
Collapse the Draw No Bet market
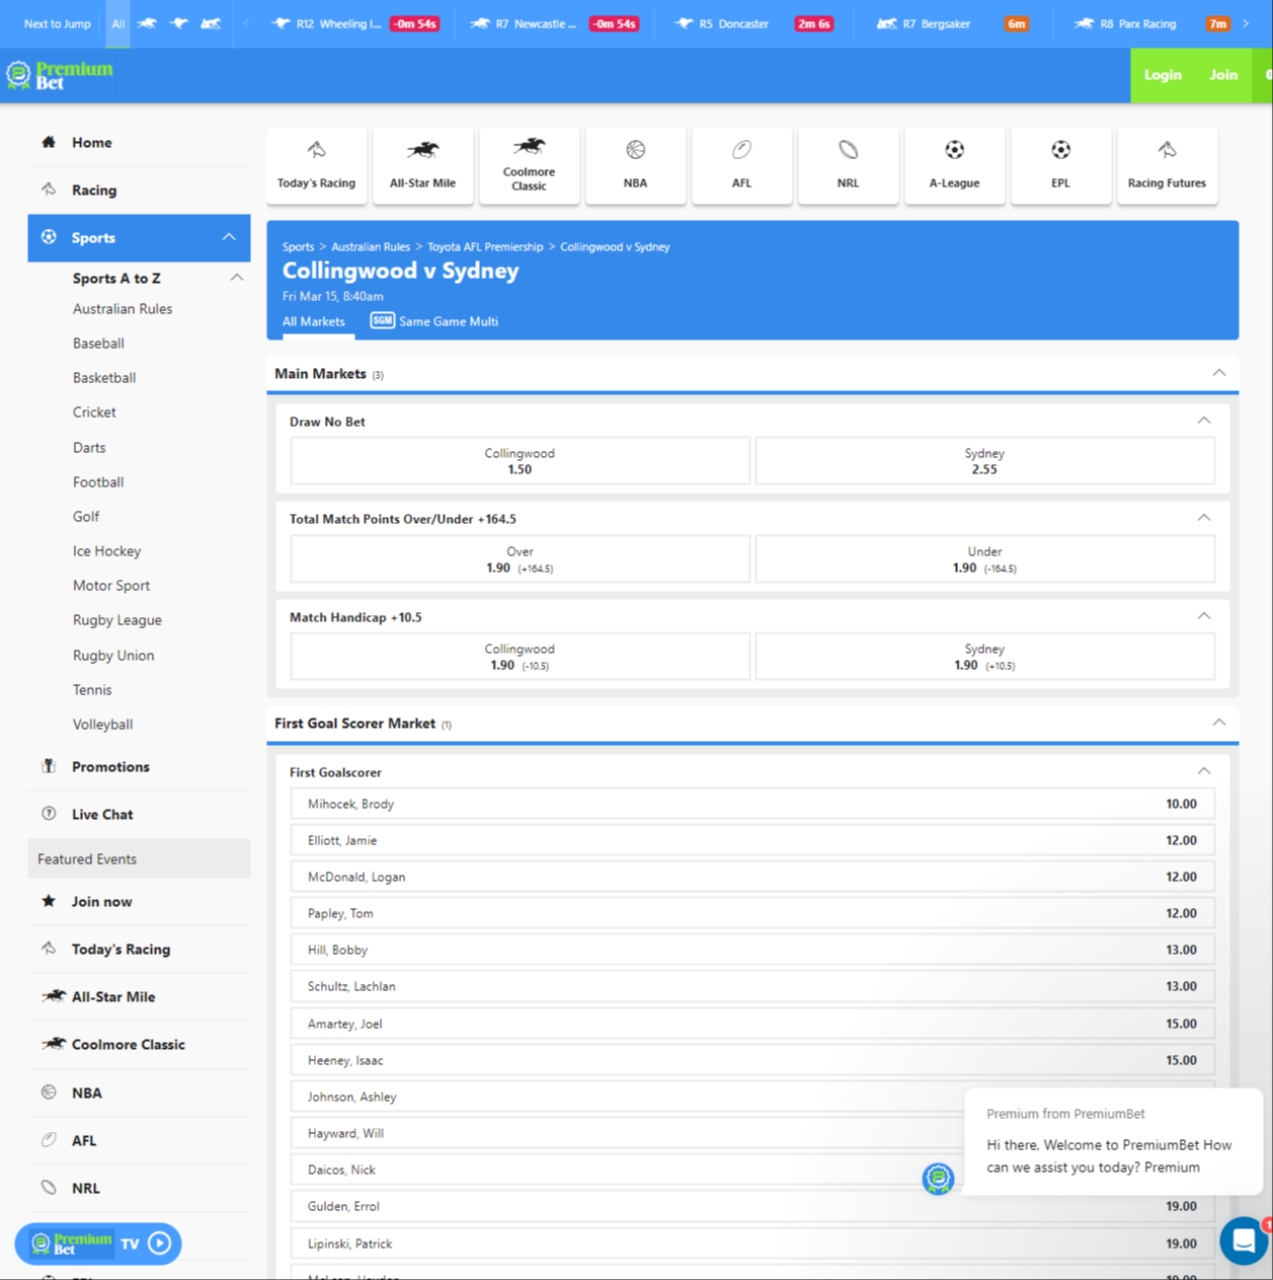pos(1204,421)
